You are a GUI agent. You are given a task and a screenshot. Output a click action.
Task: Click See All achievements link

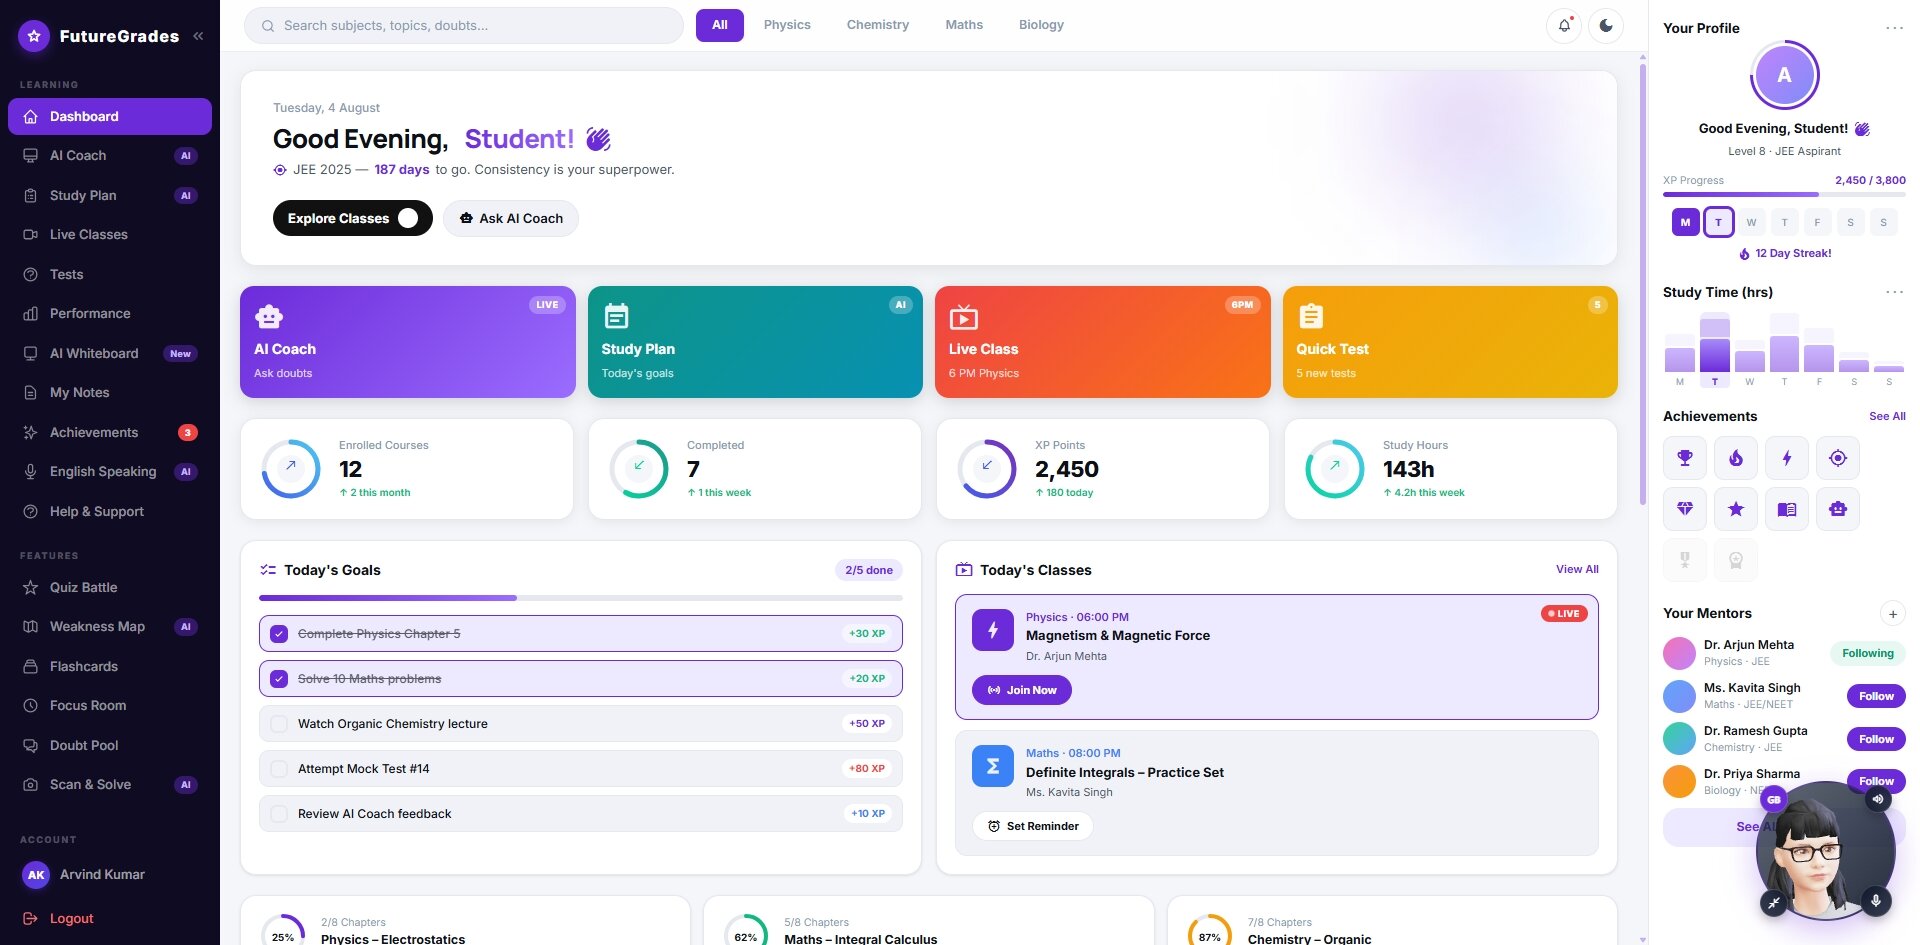(1887, 416)
